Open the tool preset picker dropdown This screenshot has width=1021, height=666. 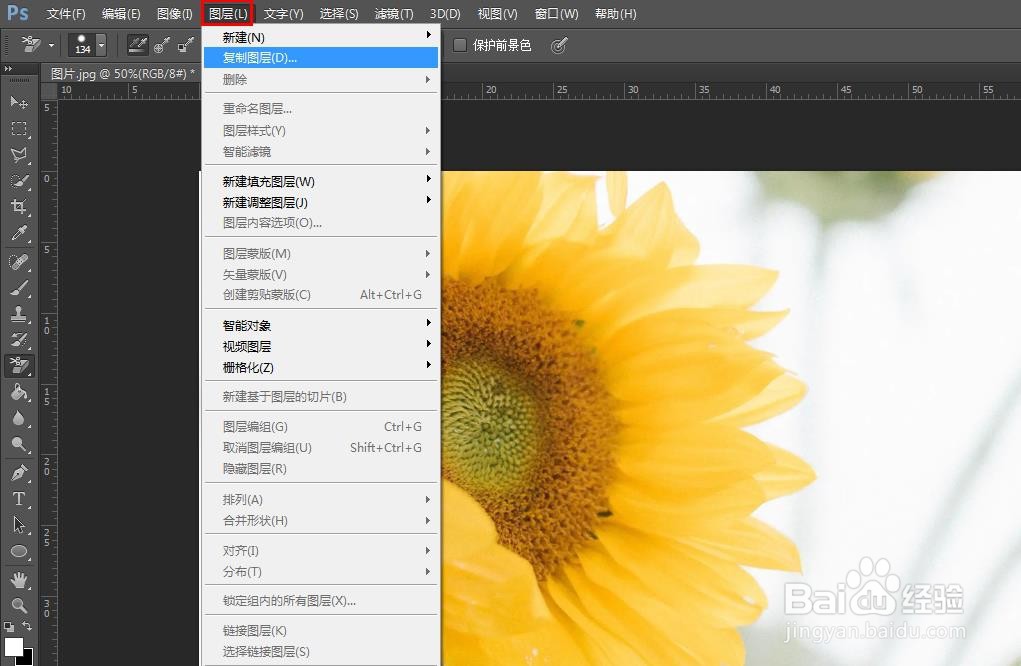(x=51, y=45)
